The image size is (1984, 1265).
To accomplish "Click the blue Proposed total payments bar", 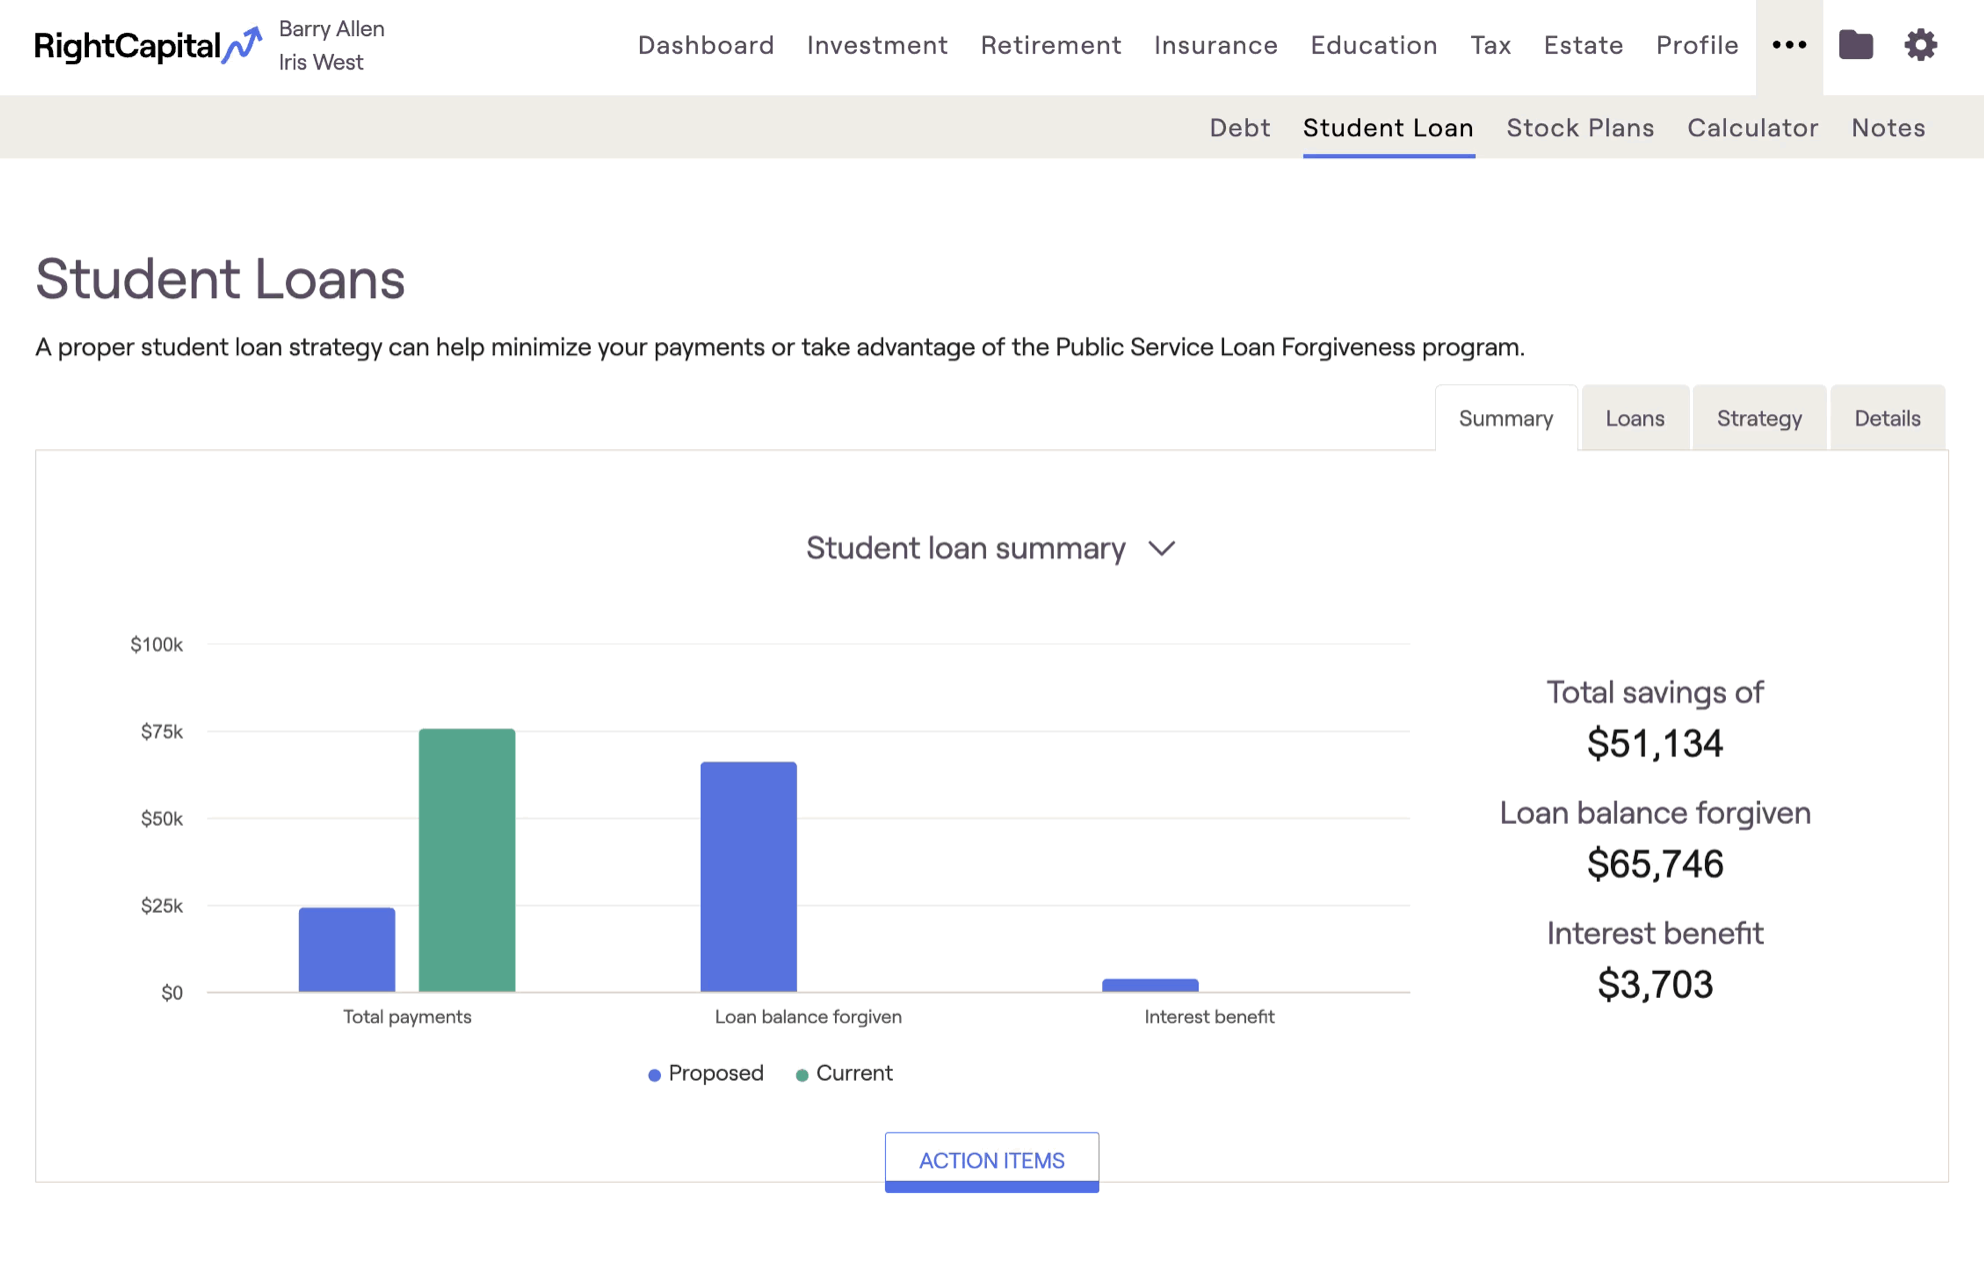I will 347,950.
